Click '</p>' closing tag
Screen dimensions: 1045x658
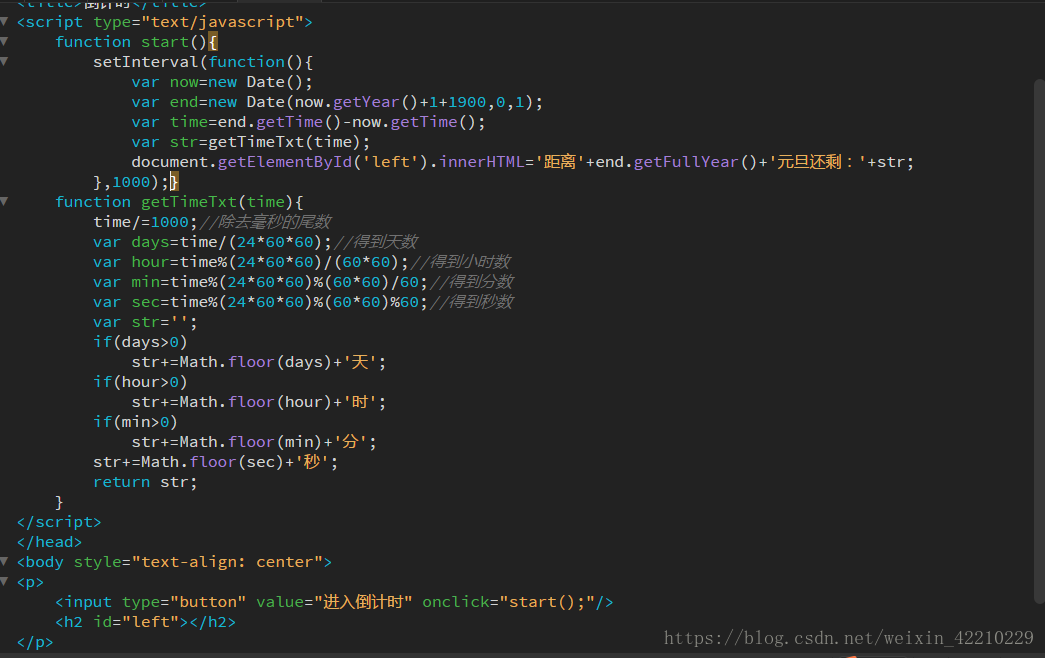[x=35, y=642]
